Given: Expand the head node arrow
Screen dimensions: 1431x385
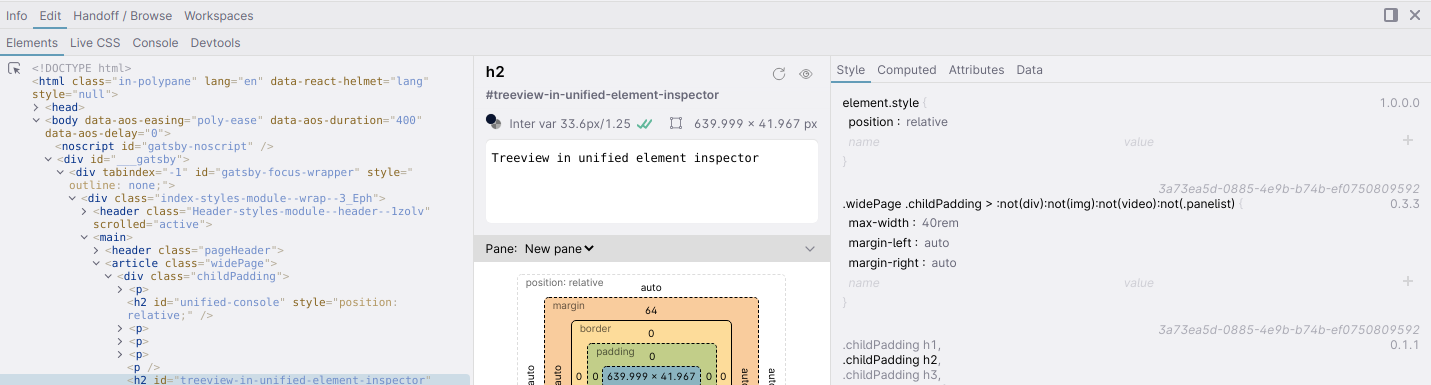Looking at the screenshot, I should pyautogui.click(x=36, y=107).
